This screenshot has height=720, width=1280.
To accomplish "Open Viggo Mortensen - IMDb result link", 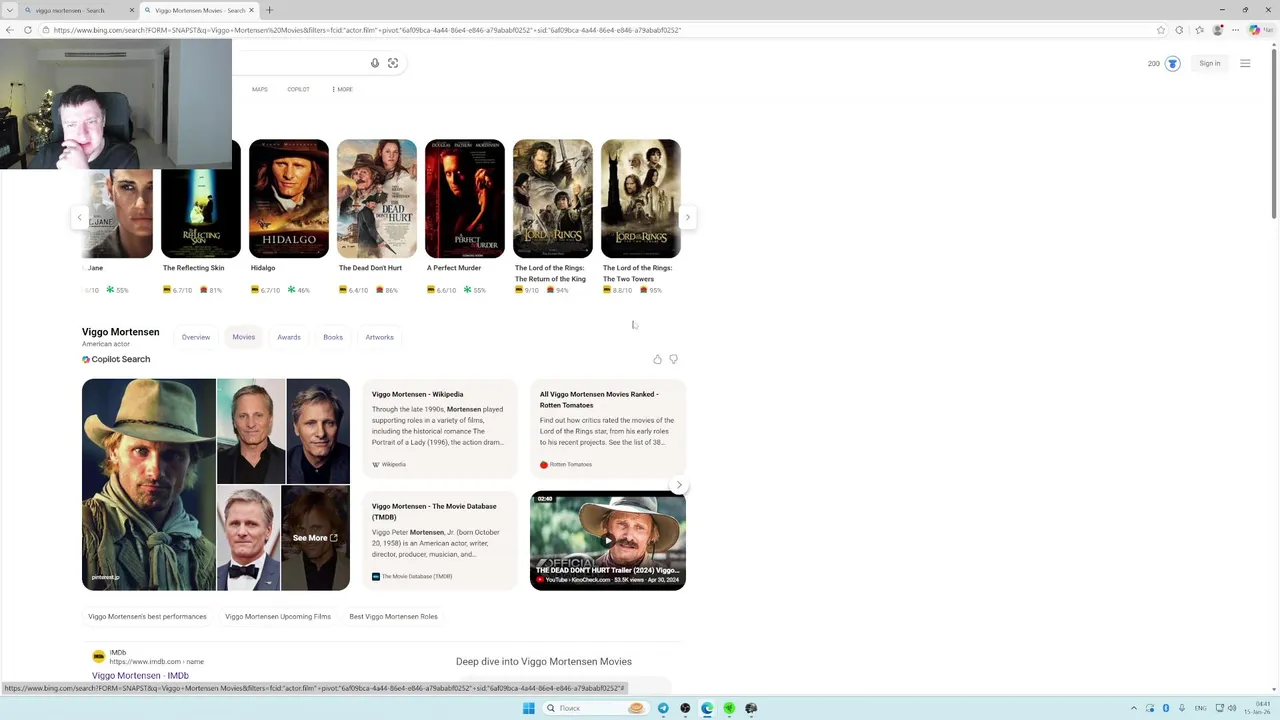I will coord(140,675).
